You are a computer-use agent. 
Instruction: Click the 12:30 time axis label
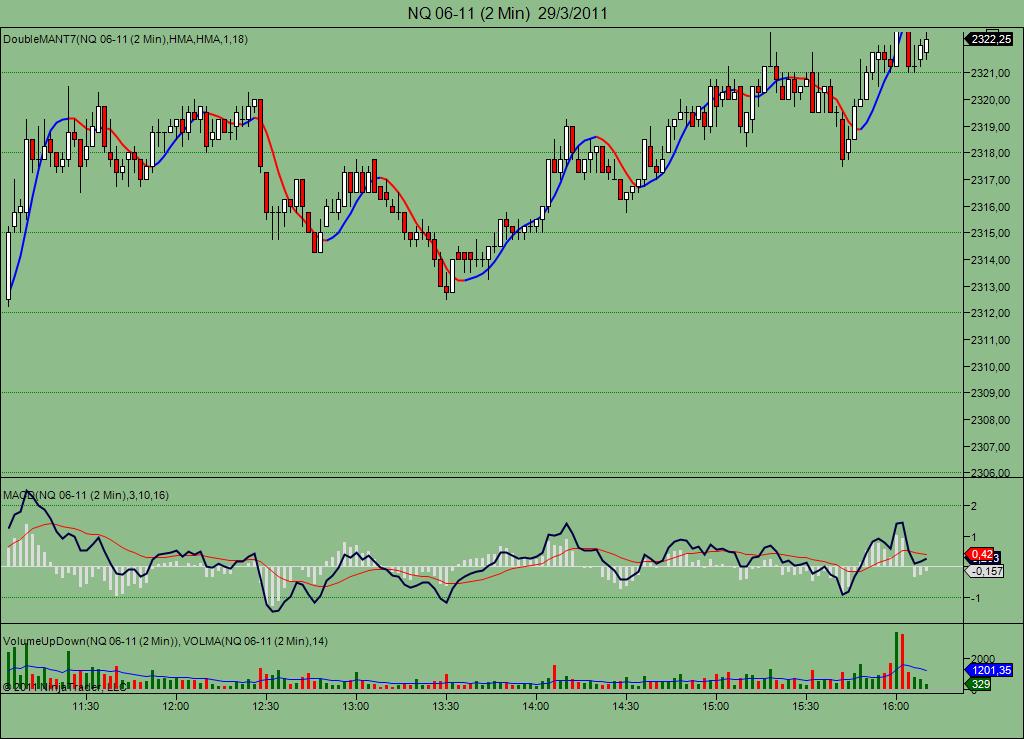pos(265,706)
